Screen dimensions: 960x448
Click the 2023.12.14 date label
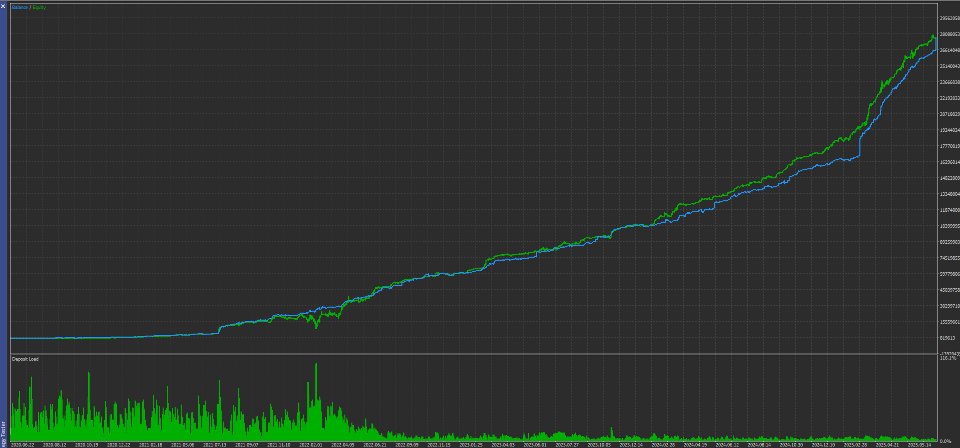tap(631, 445)
